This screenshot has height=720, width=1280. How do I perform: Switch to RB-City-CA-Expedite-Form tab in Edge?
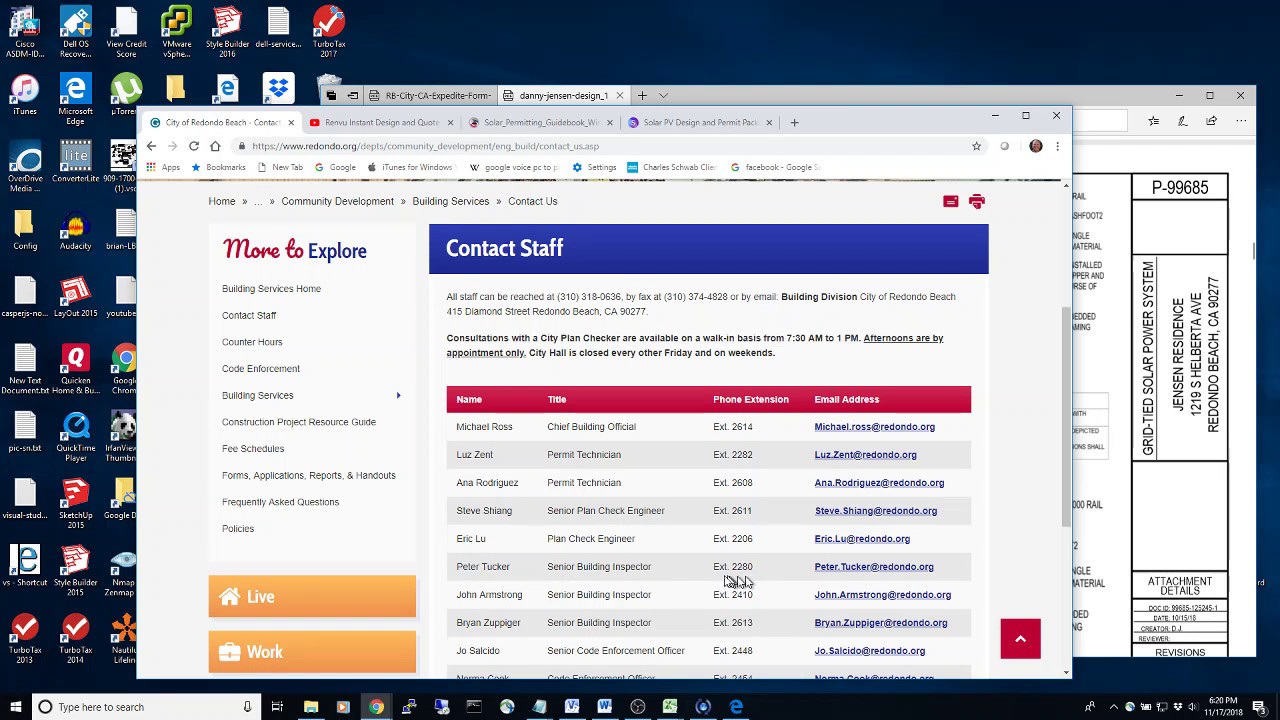[431, 96]
